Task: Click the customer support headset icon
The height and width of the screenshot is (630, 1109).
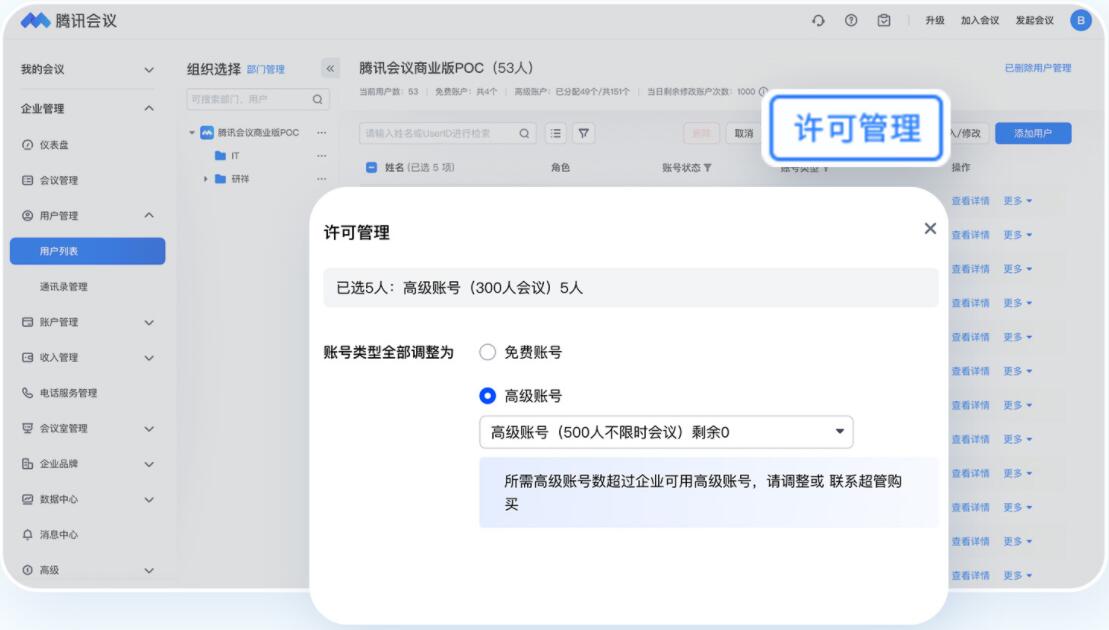Action: pyautogui.click(x=817, y=21)
